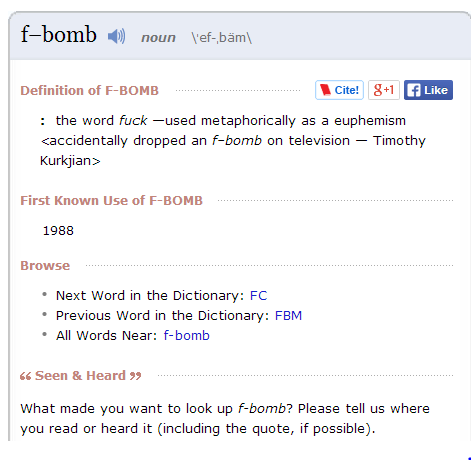Click the Google +1 button

tap(384, 90)
